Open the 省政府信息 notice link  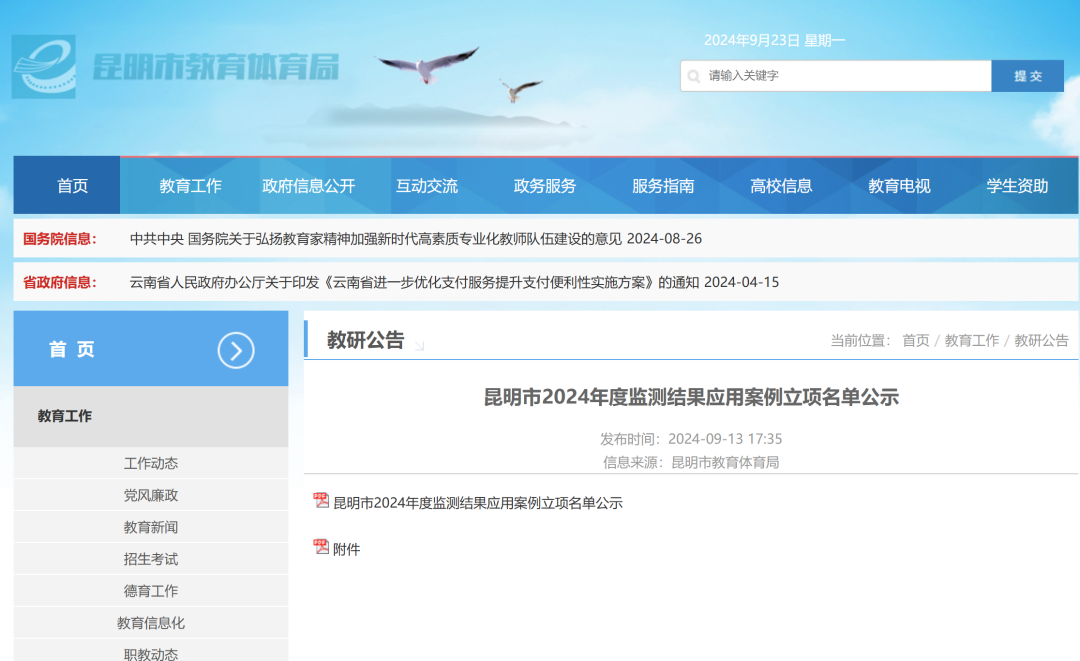click(454, 282)
